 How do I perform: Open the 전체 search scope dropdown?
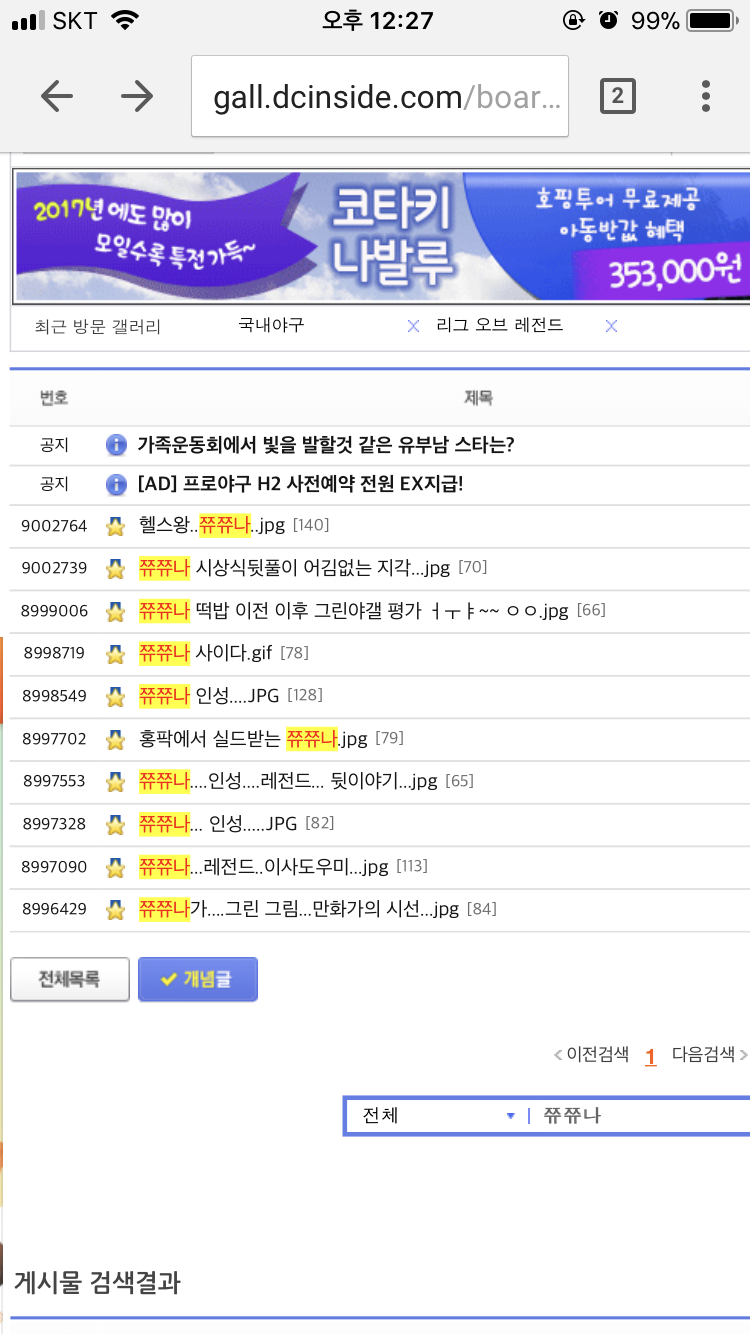[x=438, y=1115]
